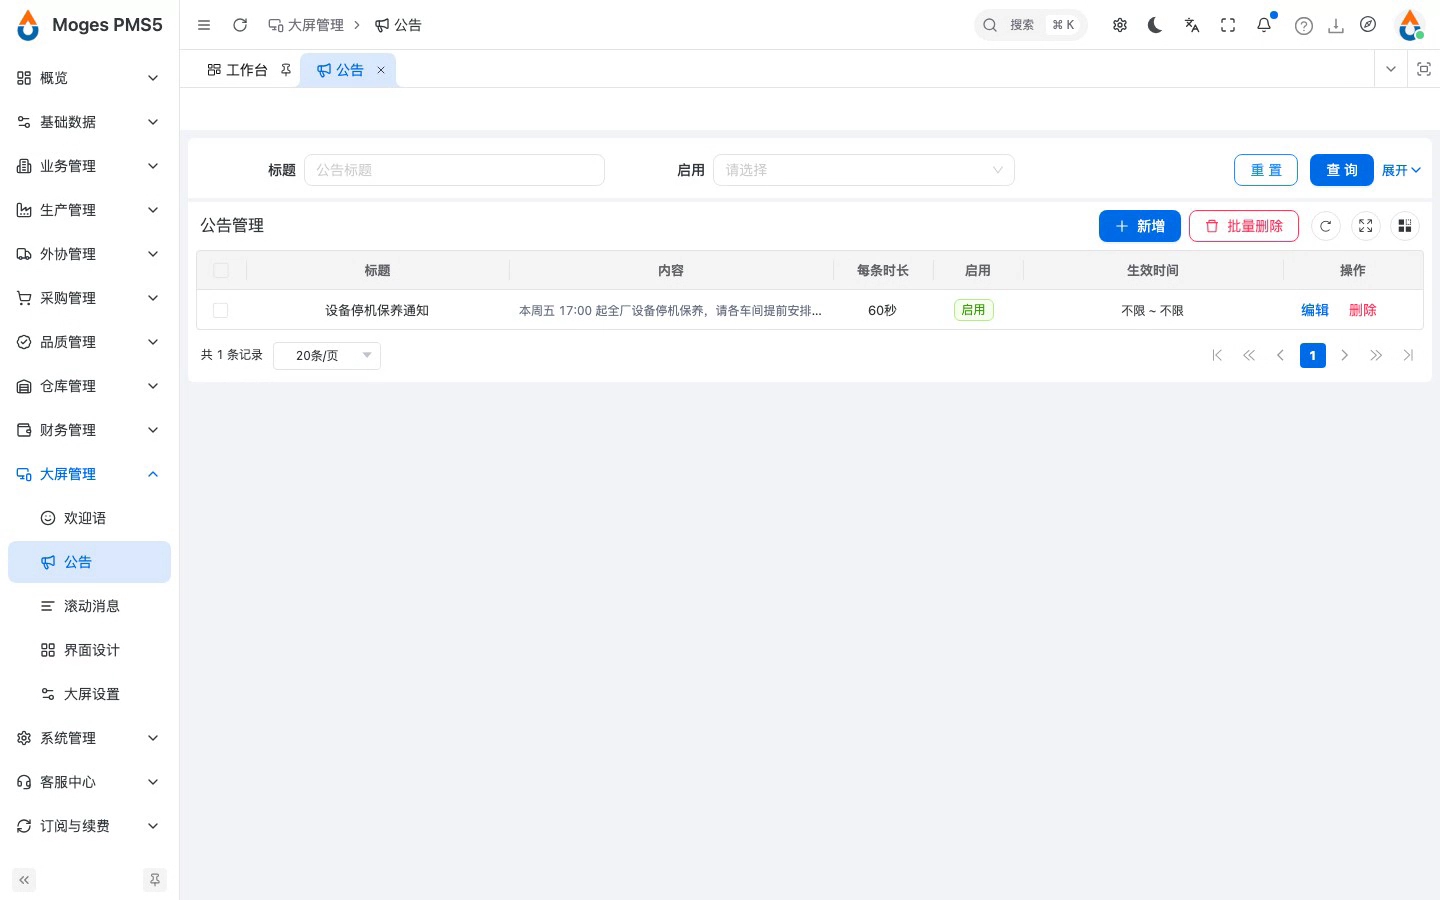This screenshot has height=900, width=1440.
Task: Click the page refresh icon in header
Action: point(240,25)
